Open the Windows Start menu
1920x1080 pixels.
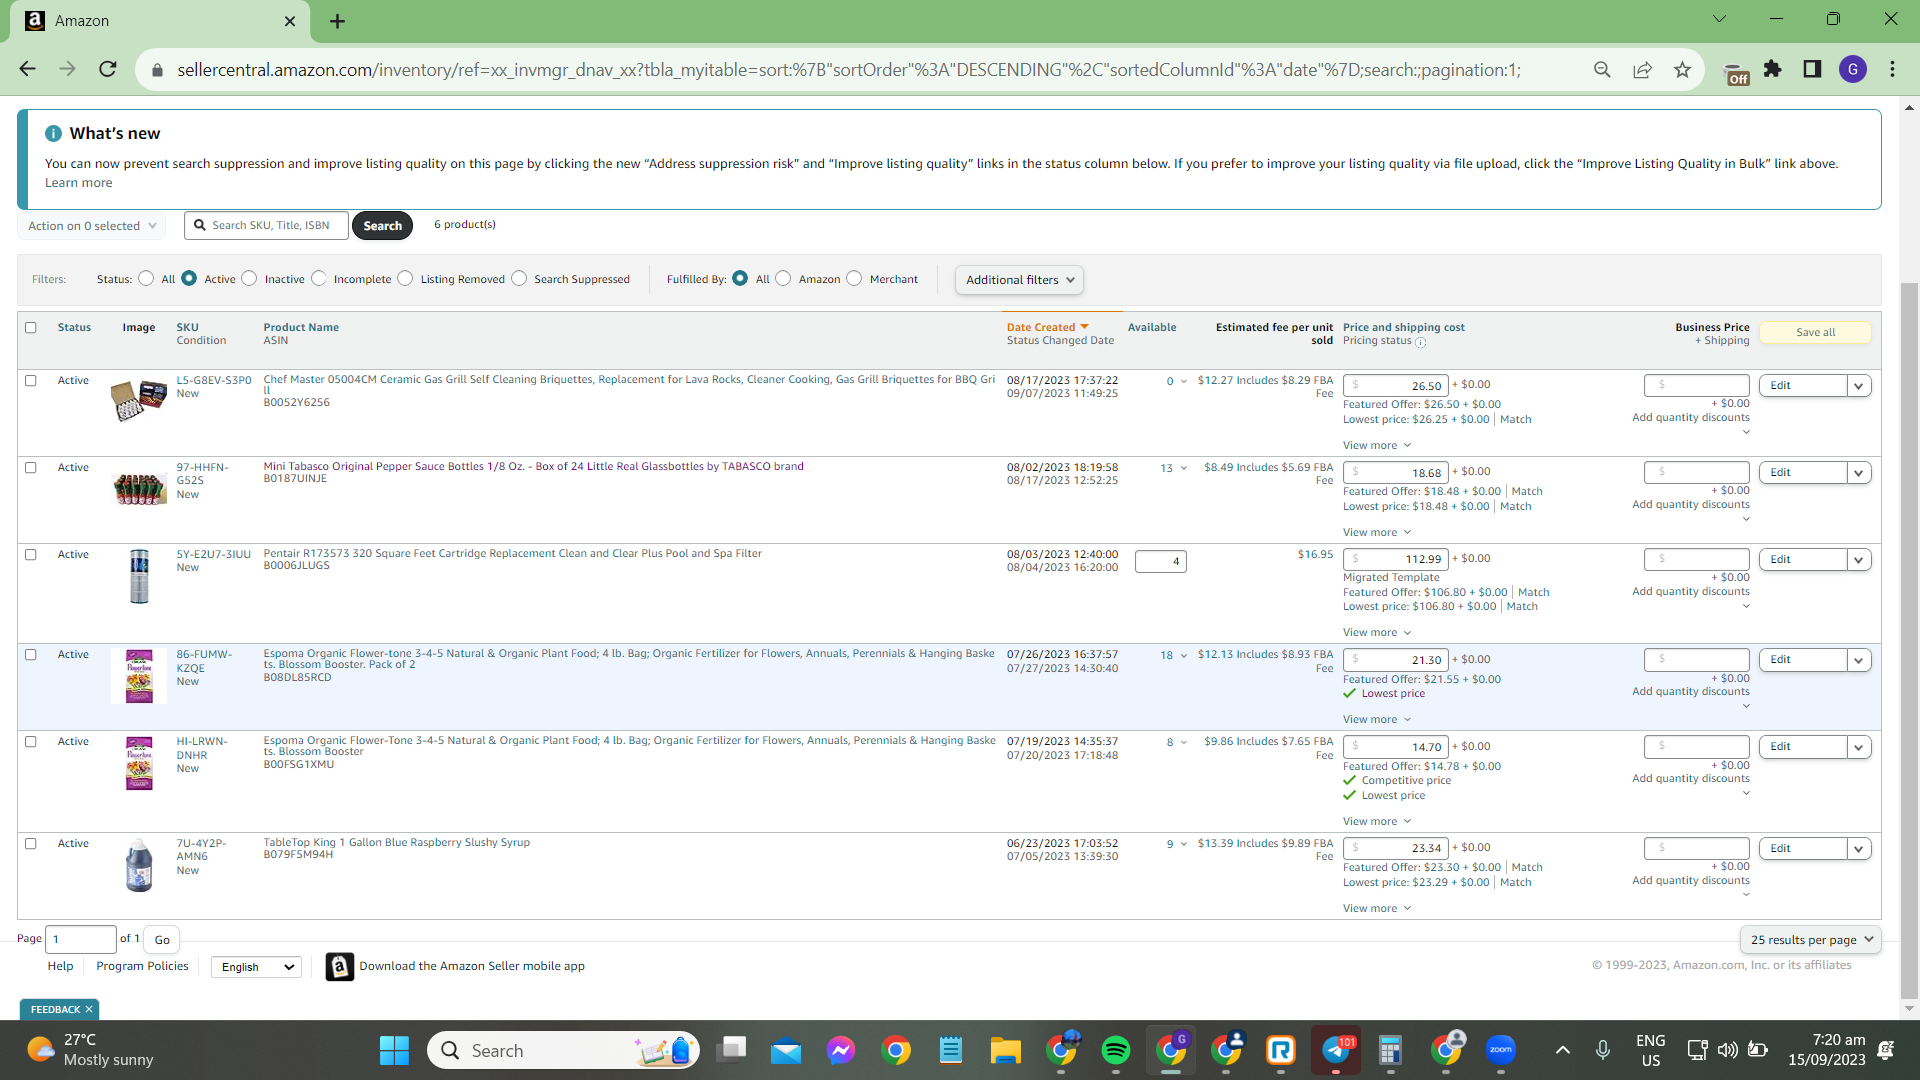(x=394, y=1050)
